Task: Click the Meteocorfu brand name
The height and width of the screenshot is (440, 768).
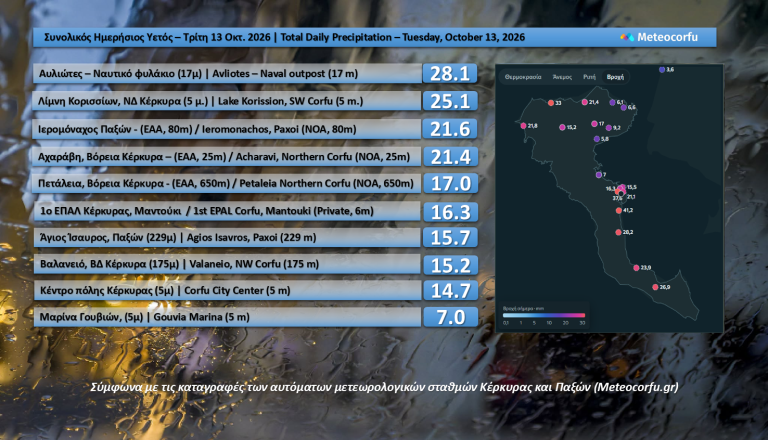Action: pos(667,37)
